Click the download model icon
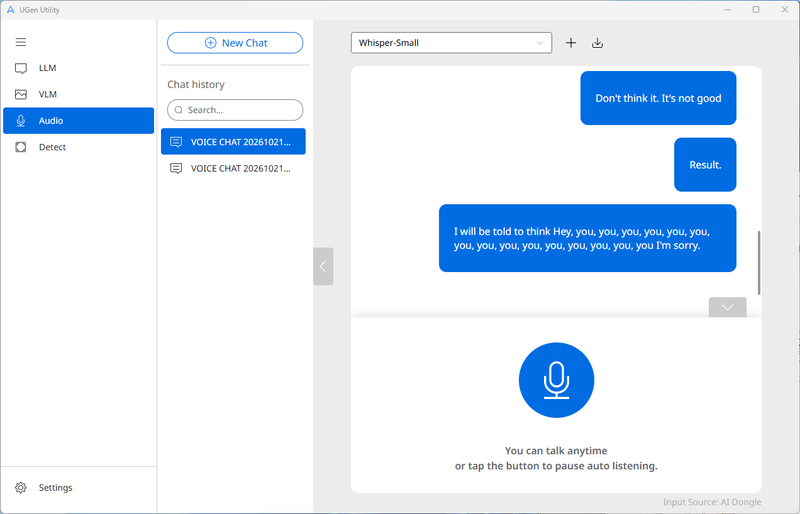The image size is (800, 514). [597, 43]
